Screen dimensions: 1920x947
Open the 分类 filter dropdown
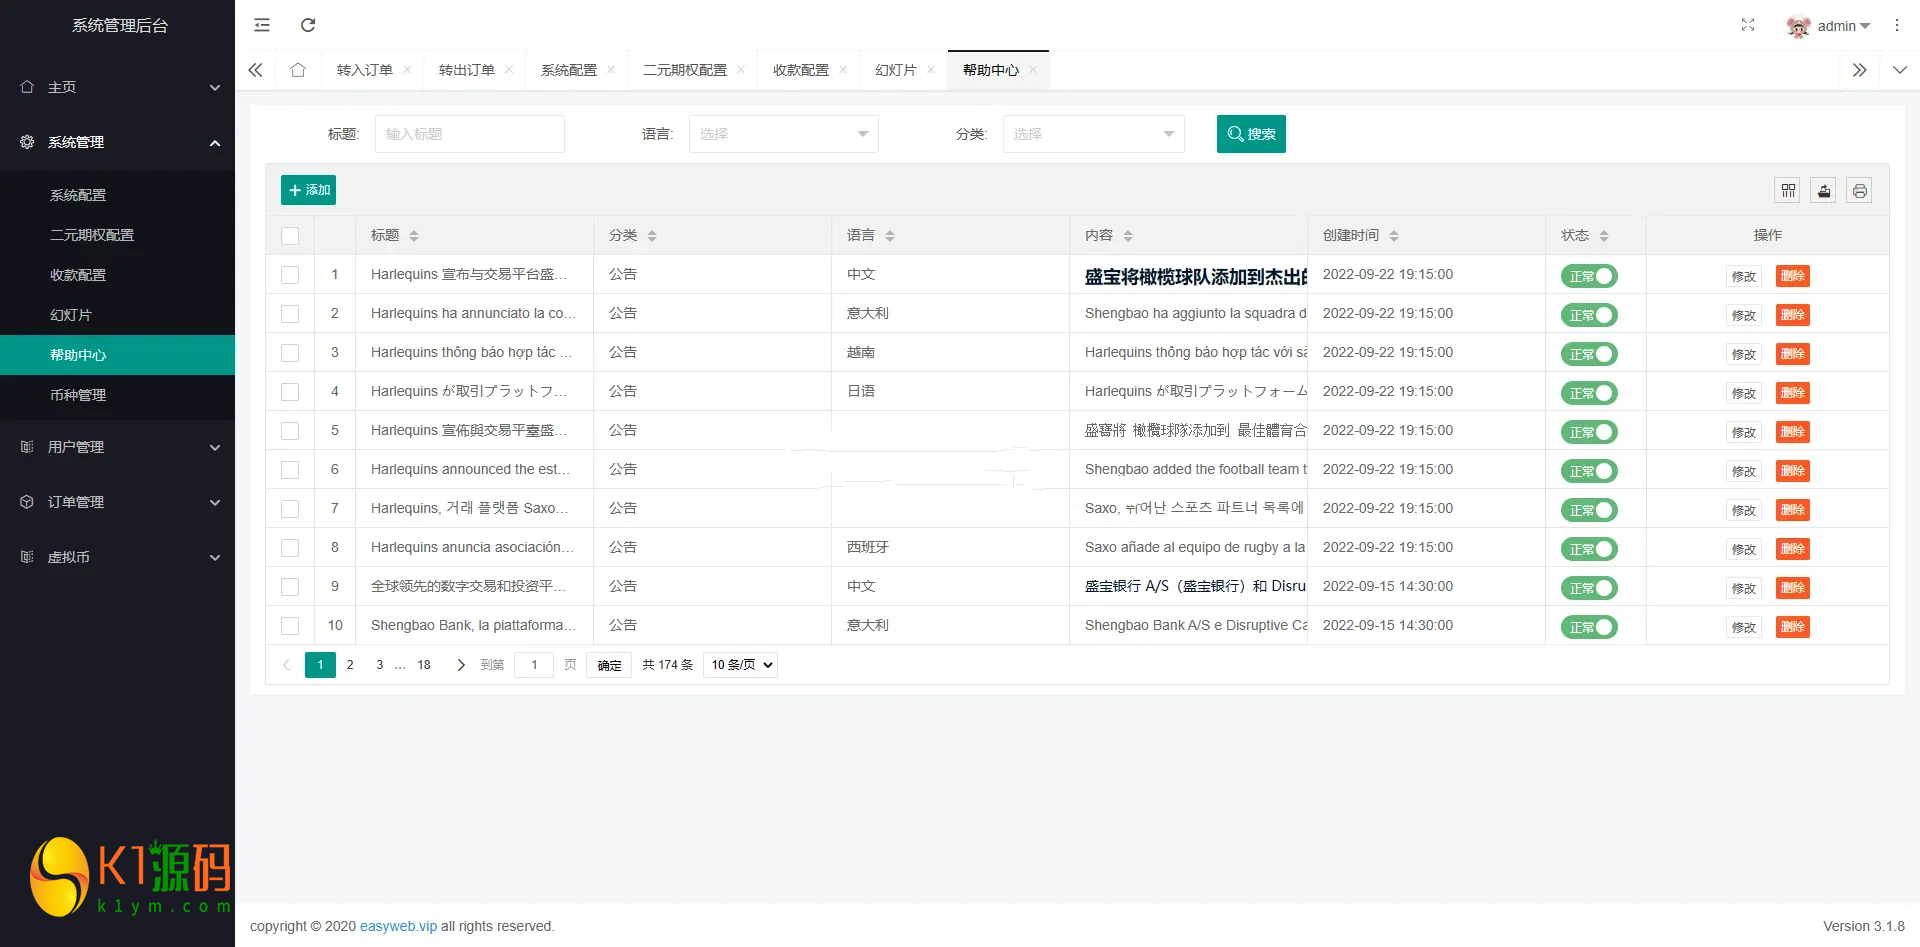1093,134
